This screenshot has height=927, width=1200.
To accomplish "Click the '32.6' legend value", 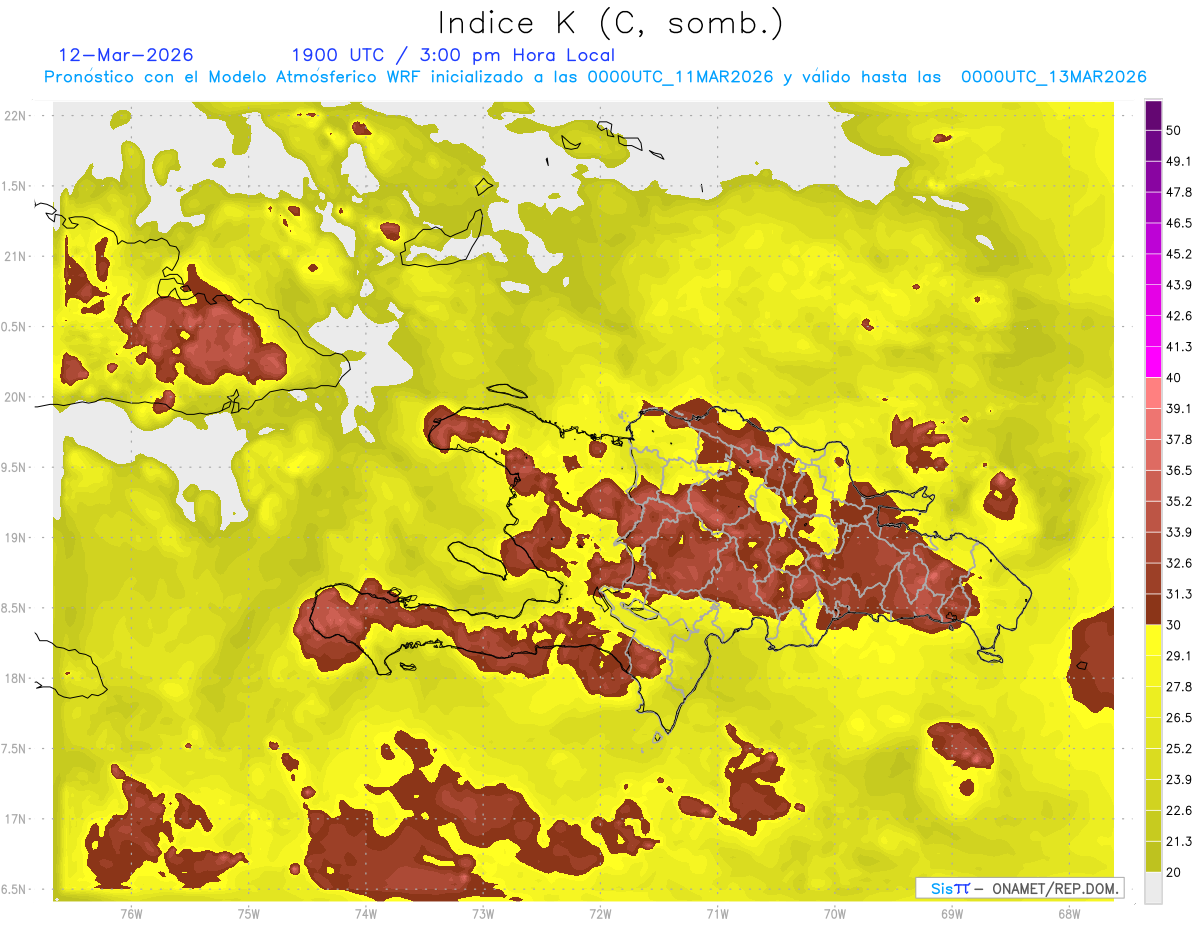I will pyautogui.click(x=1179, y=563).
